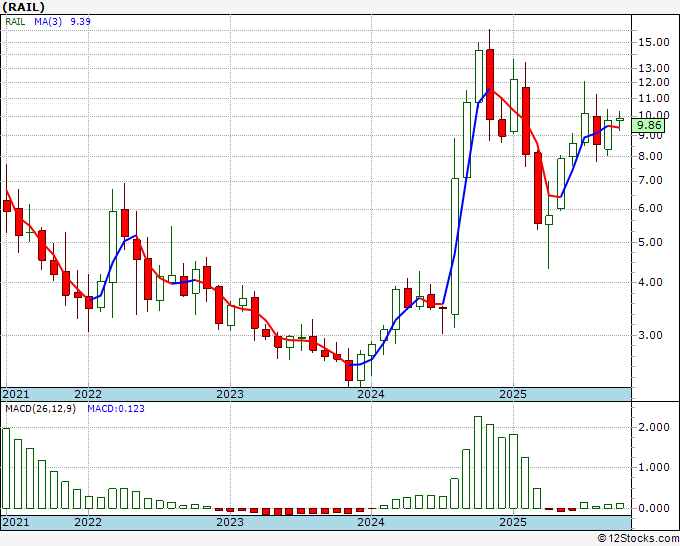Select the 2.000 MACD axis label

tap(654, 427)
